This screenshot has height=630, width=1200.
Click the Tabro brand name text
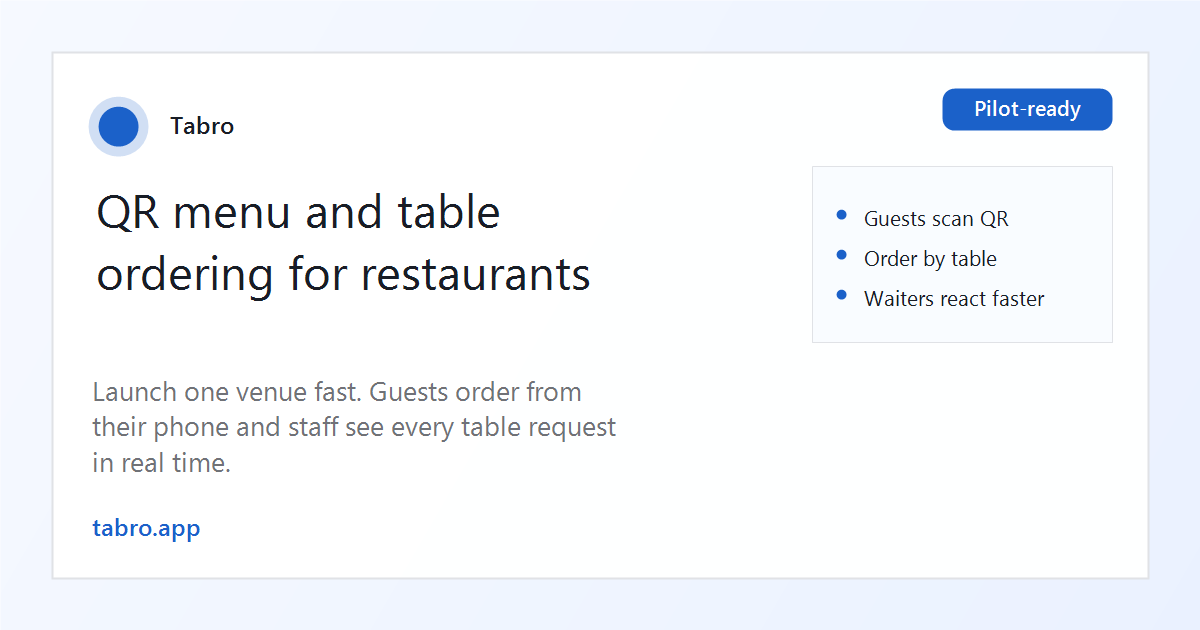click(x=202, y=126)
